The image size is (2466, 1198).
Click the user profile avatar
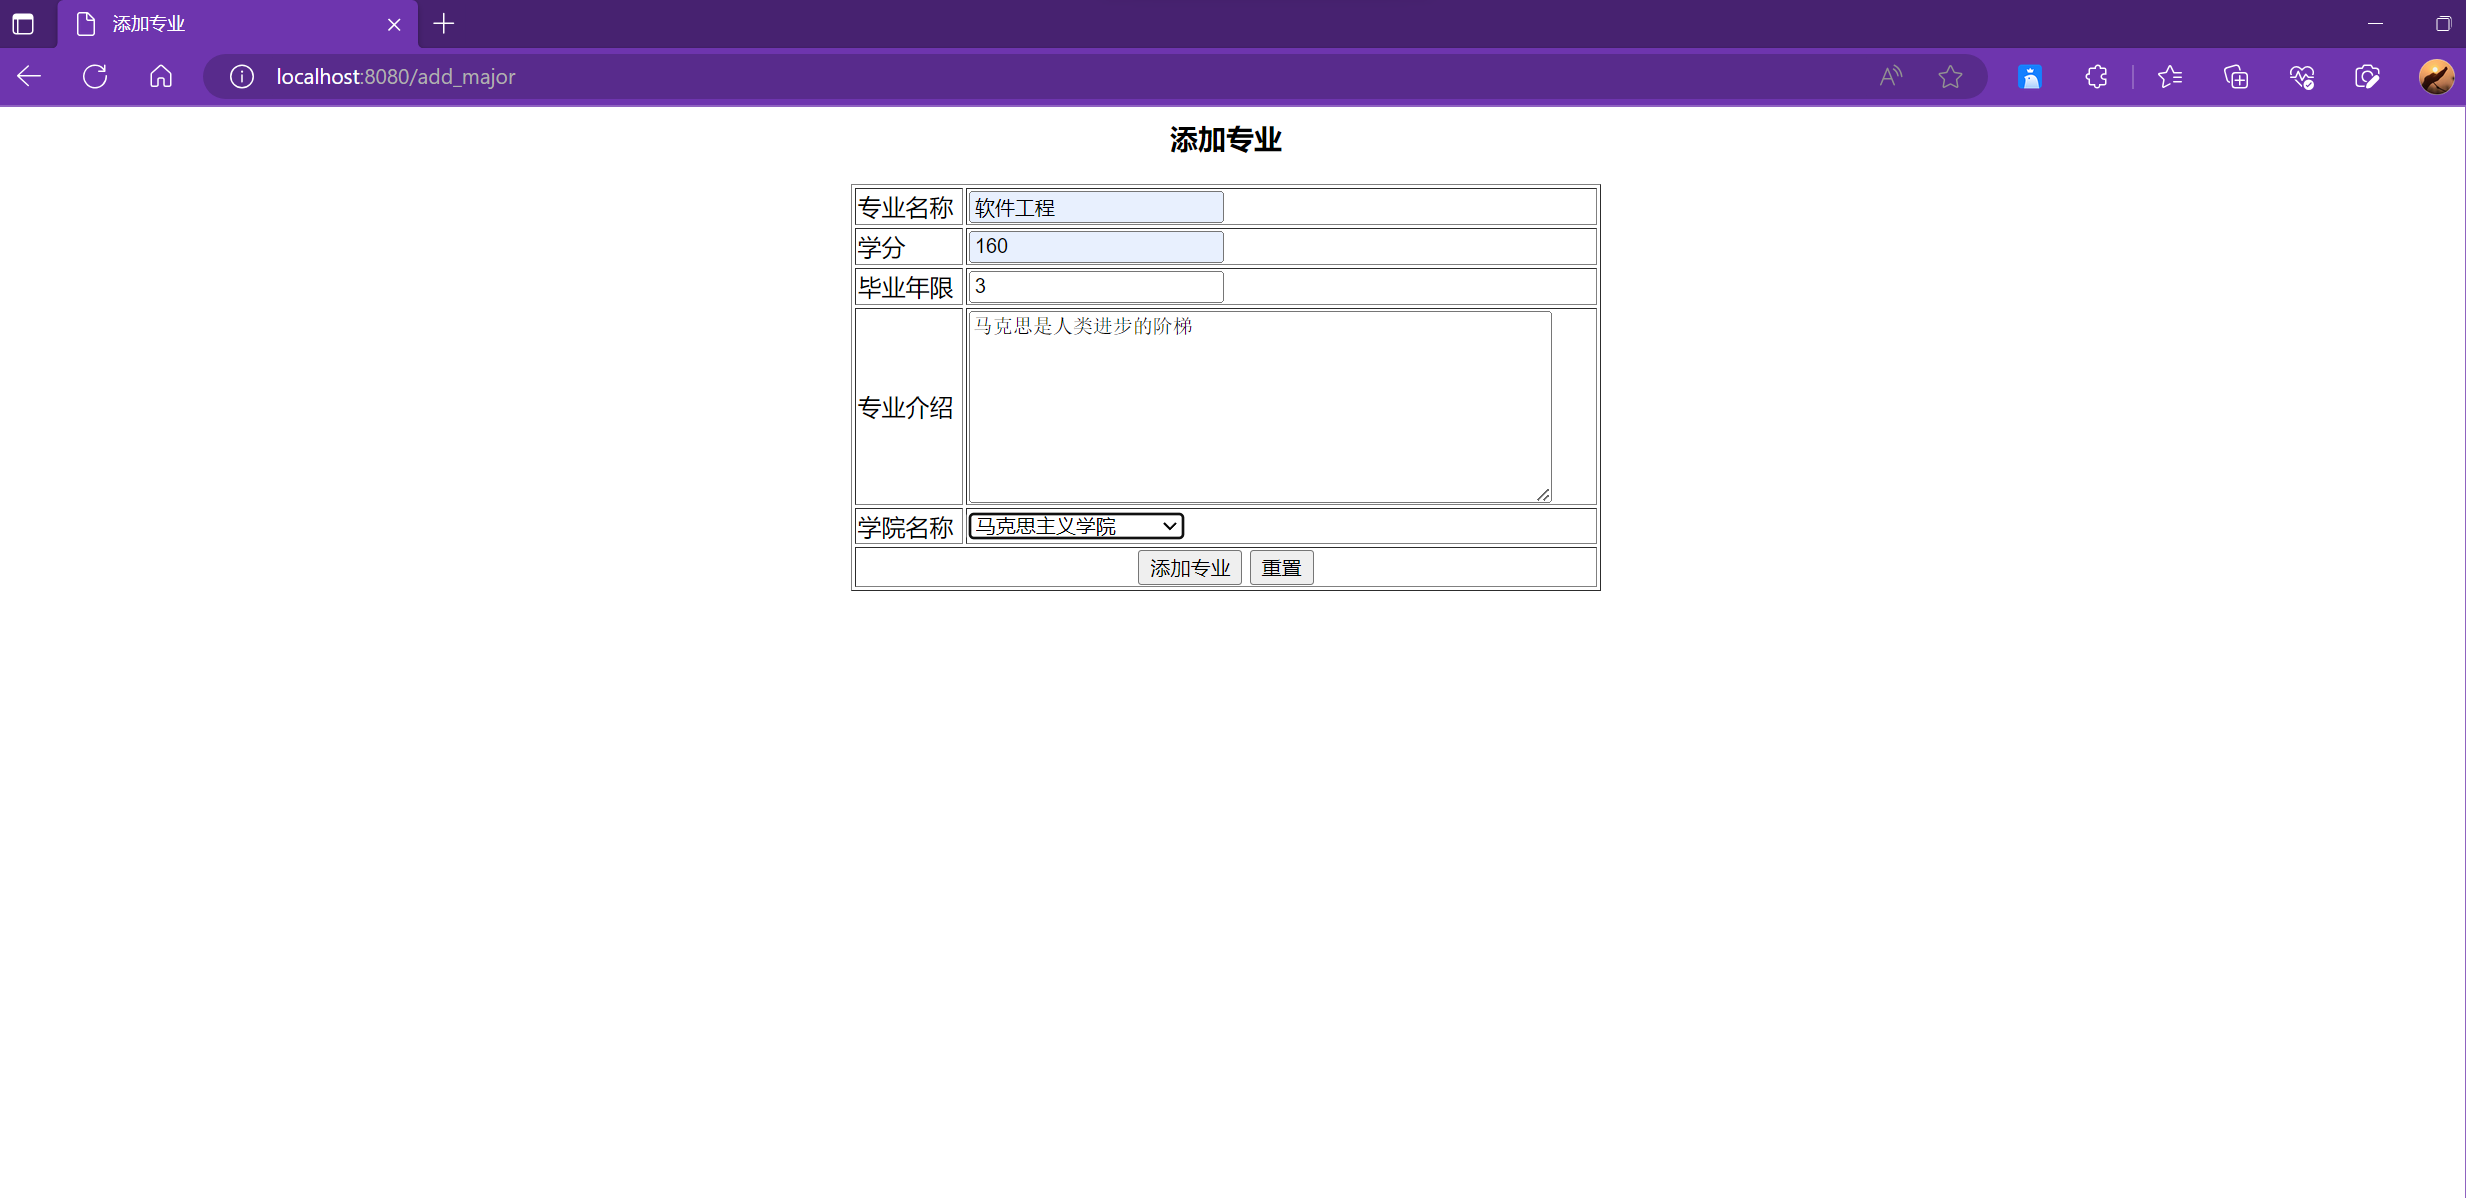2436,76
